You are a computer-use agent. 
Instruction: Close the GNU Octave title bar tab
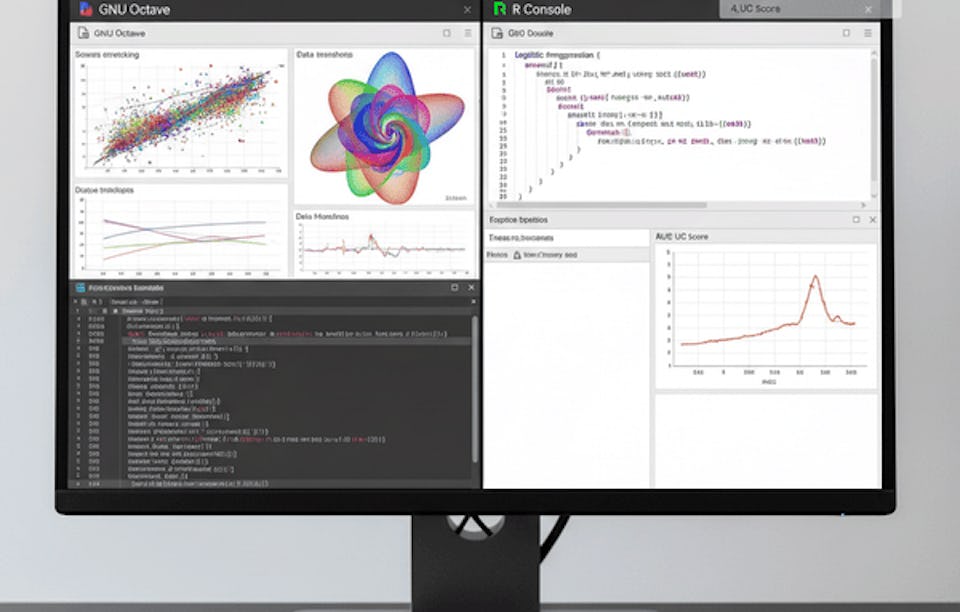(x=468, y=10)
